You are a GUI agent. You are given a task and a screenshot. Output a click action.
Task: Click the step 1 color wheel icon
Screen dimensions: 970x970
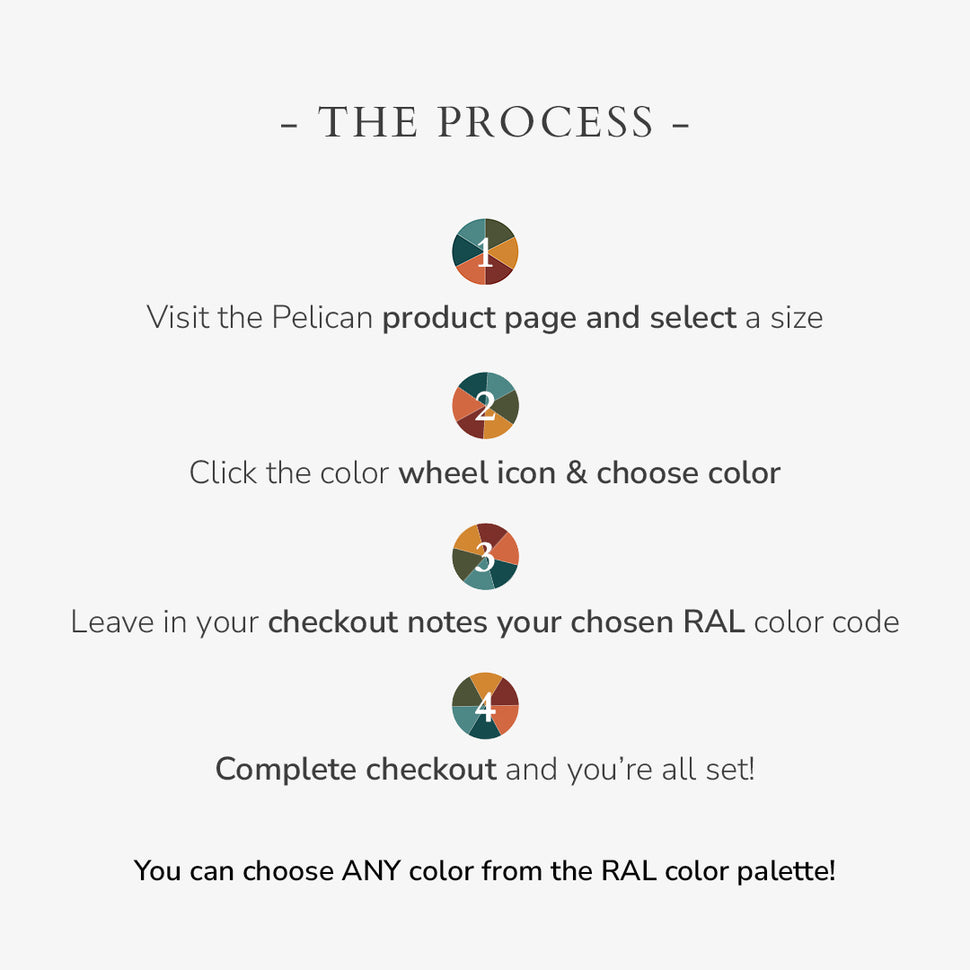click(485, 252)
